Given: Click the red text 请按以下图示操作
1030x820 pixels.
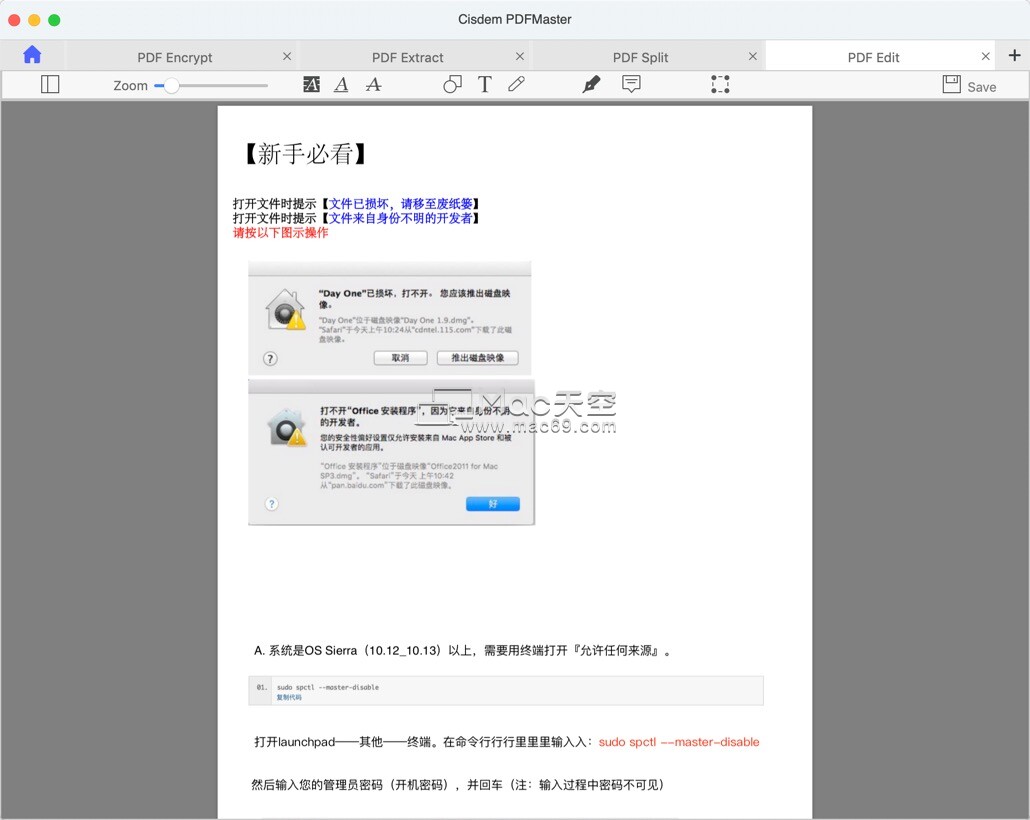Looking at the screenshot, I should point(280,233).
